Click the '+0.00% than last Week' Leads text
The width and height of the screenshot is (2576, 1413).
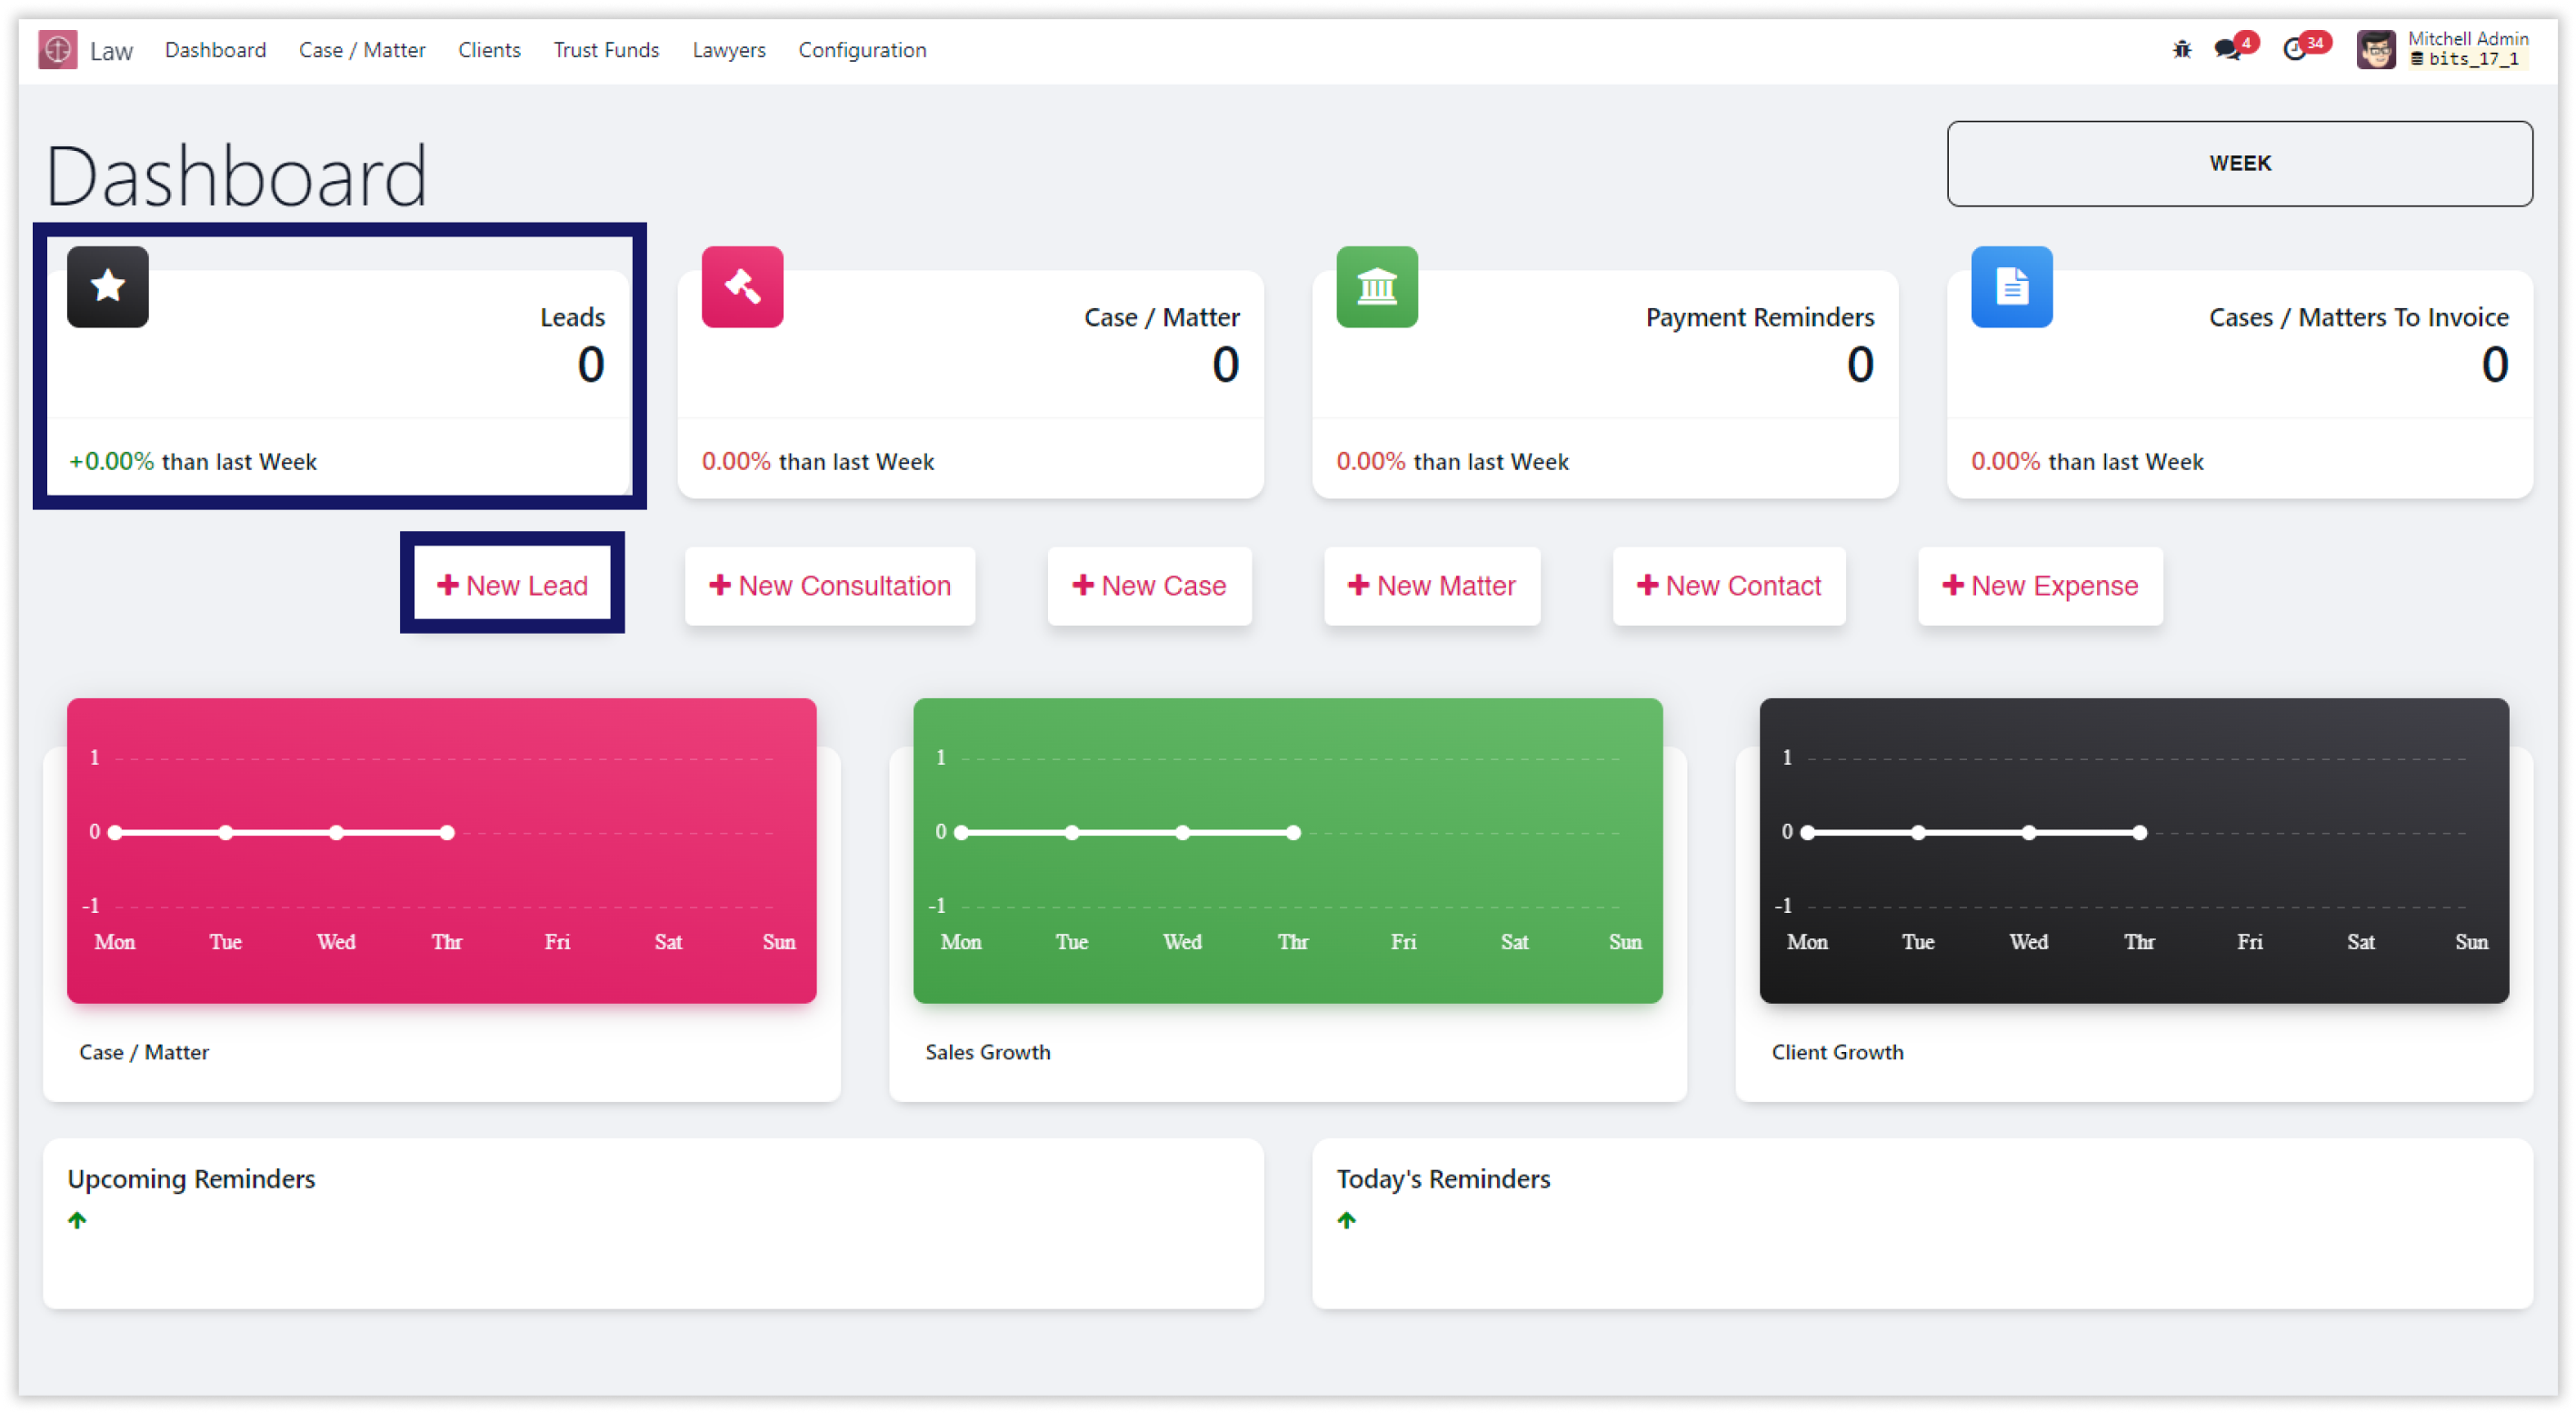point(192,462)
